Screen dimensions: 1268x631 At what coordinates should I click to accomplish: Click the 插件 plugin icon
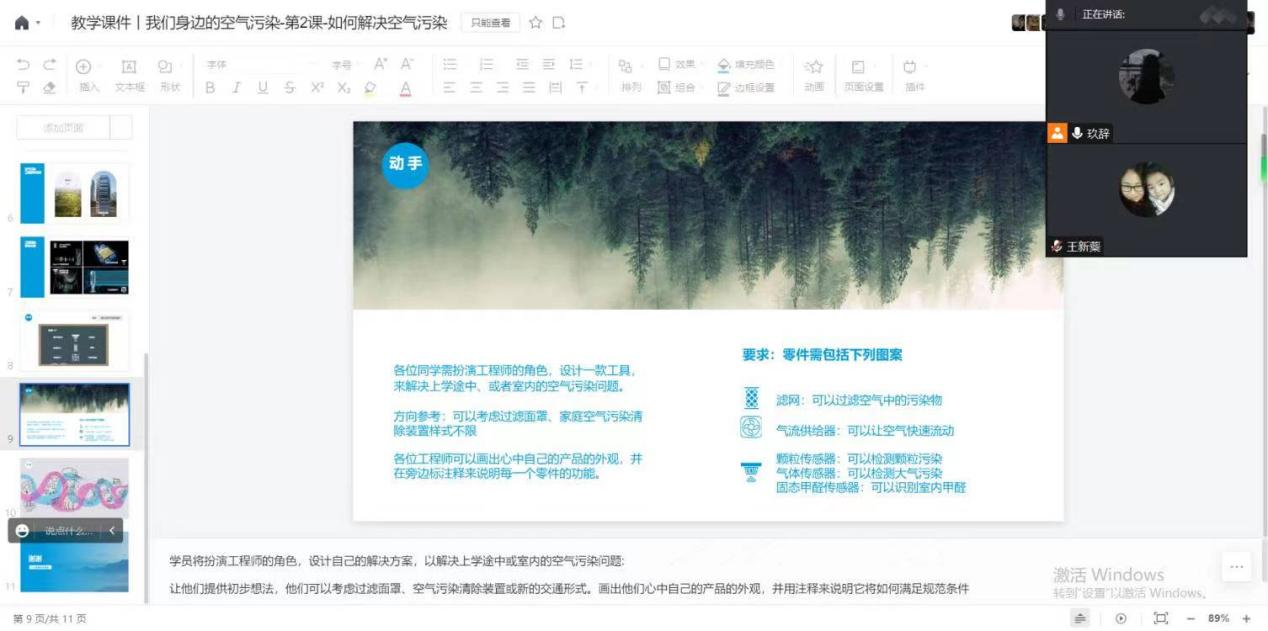point(912,74)
